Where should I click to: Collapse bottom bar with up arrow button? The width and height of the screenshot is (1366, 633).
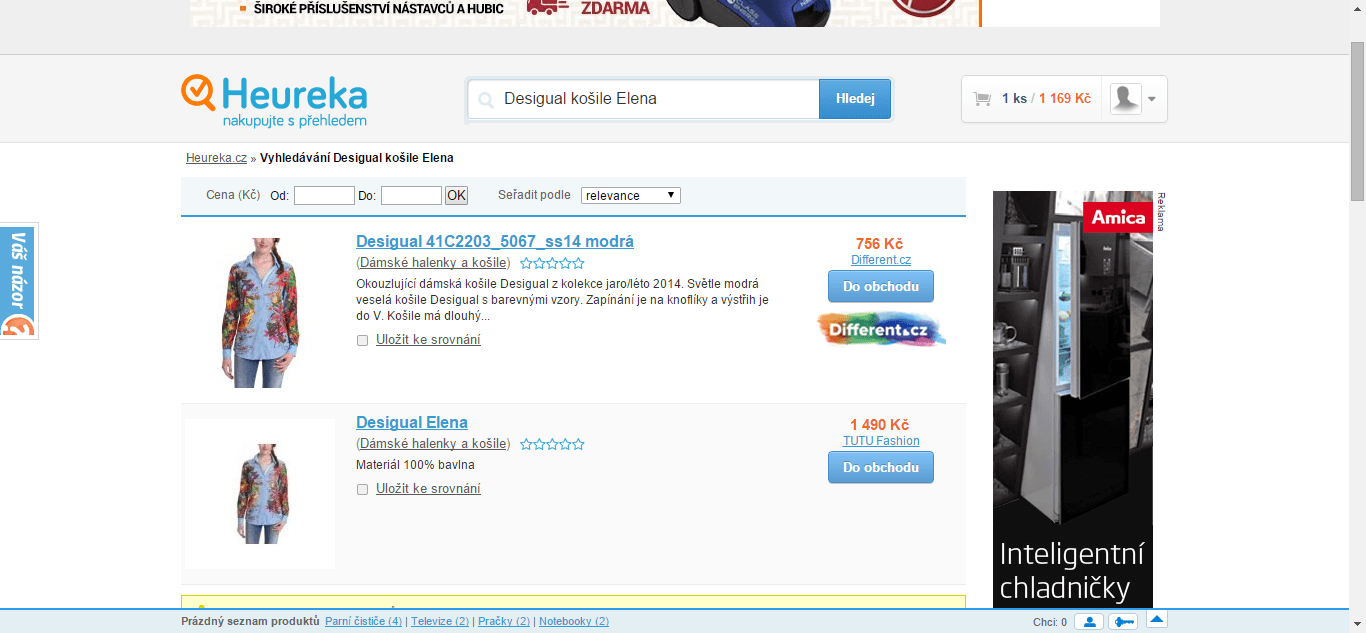pos(1157,620)
